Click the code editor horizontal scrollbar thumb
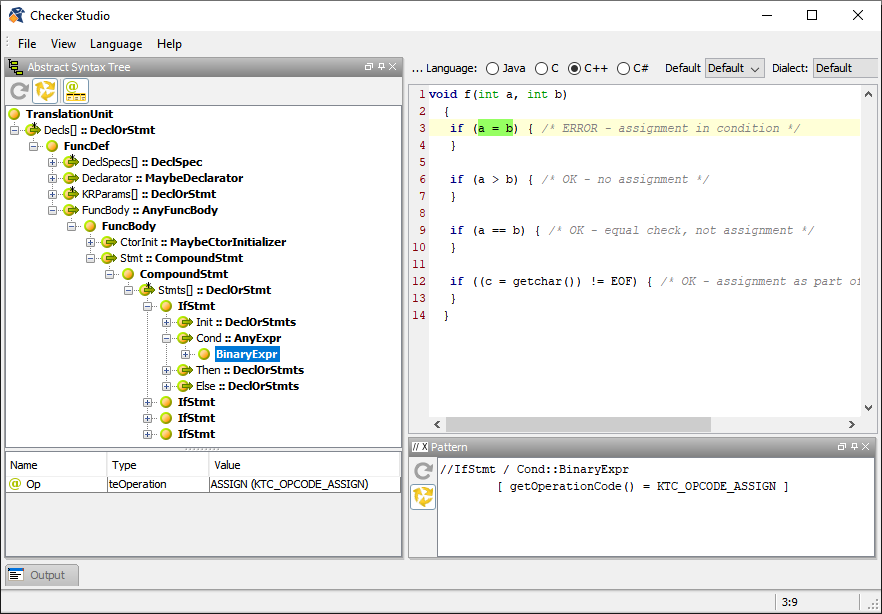 [x=578, y=425]
